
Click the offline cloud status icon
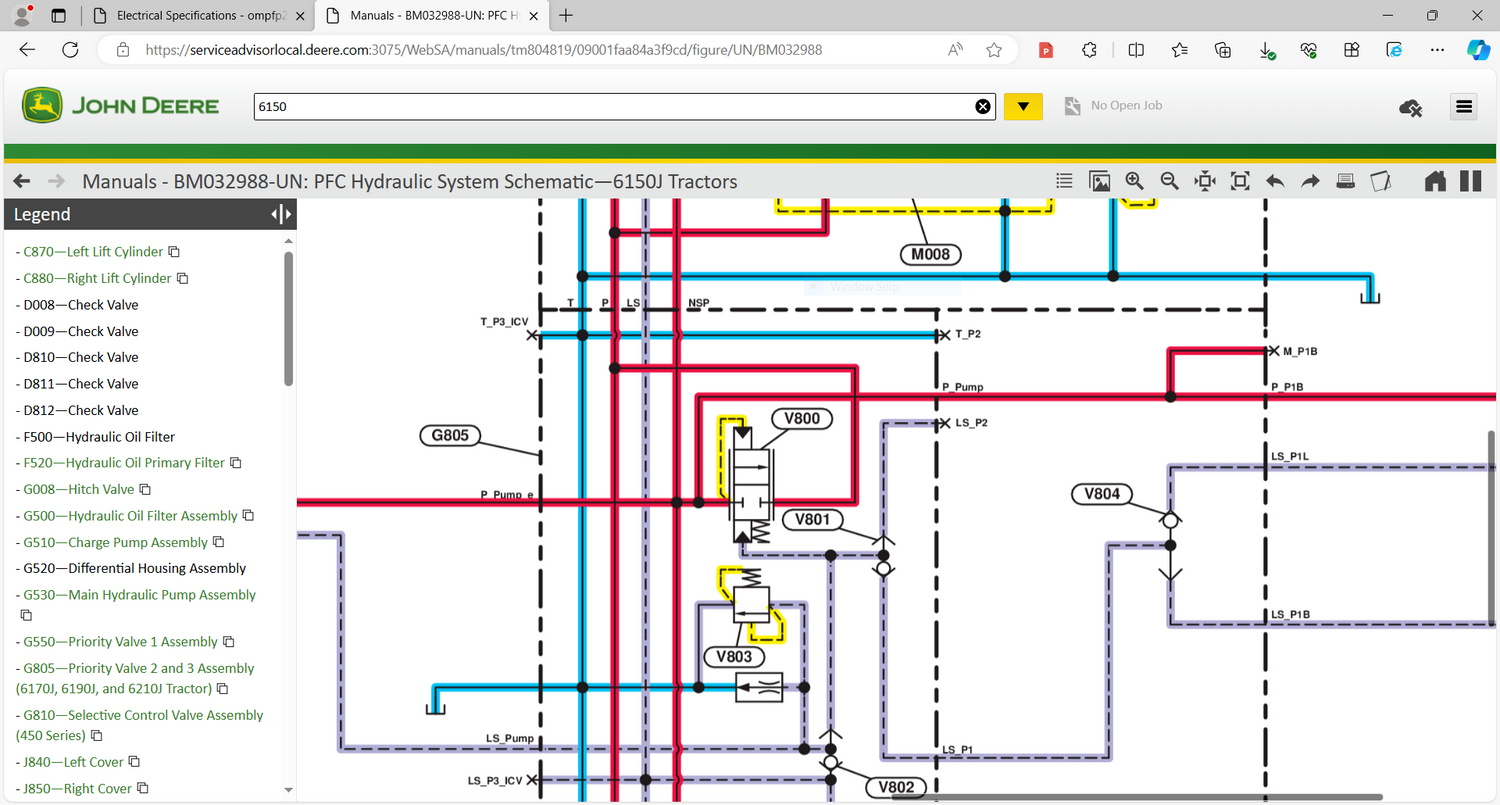point(1411,107)
